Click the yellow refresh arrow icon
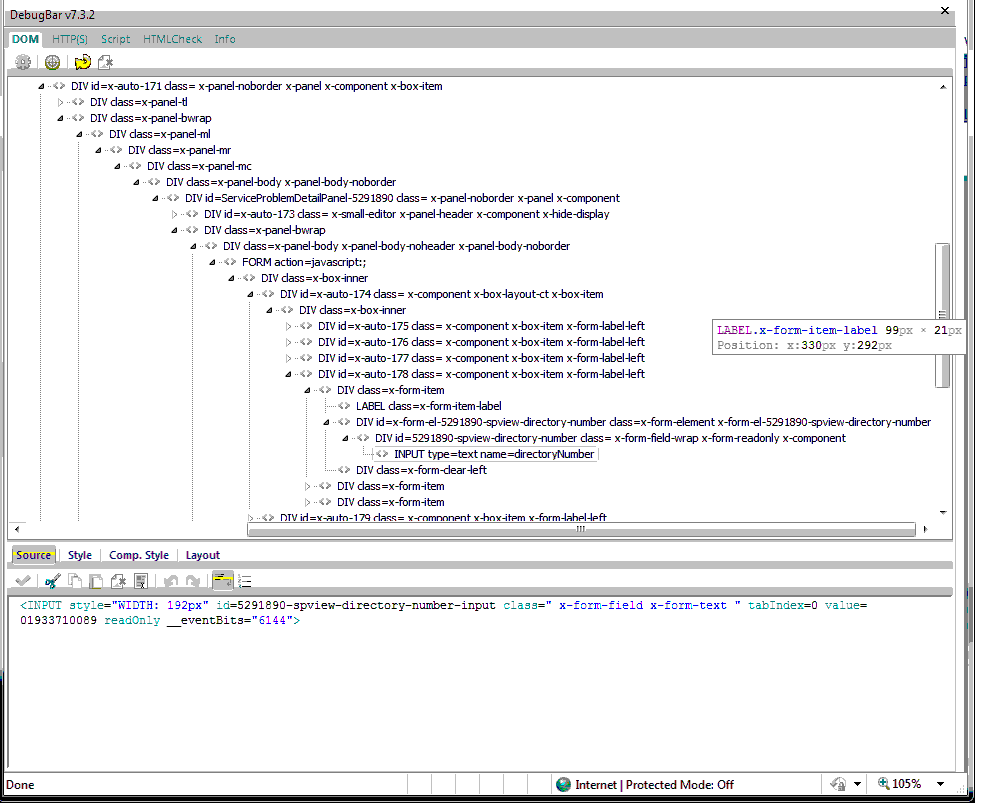1008x803 pixels. click(82, 62)
